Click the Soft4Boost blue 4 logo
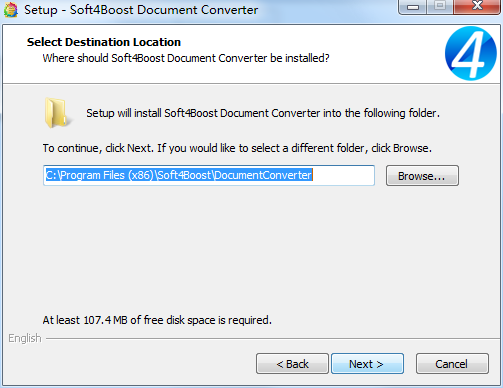Viewport: 503px width, 388px height. [x=471, y=53]
